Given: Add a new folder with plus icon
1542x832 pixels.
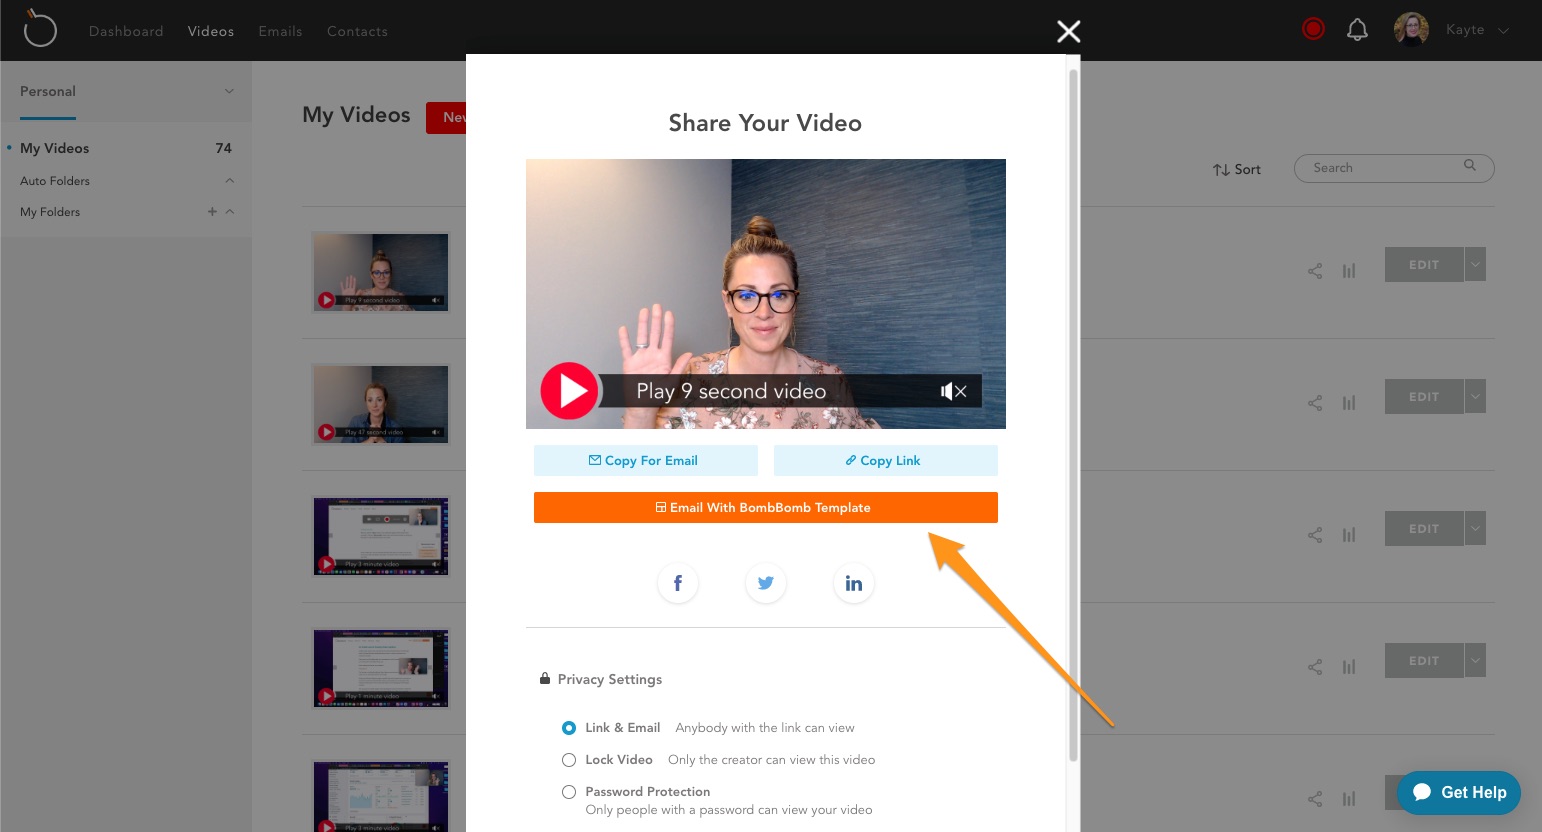Looking at the screenshot, I should pyautogui.click(x=212, y=212).
